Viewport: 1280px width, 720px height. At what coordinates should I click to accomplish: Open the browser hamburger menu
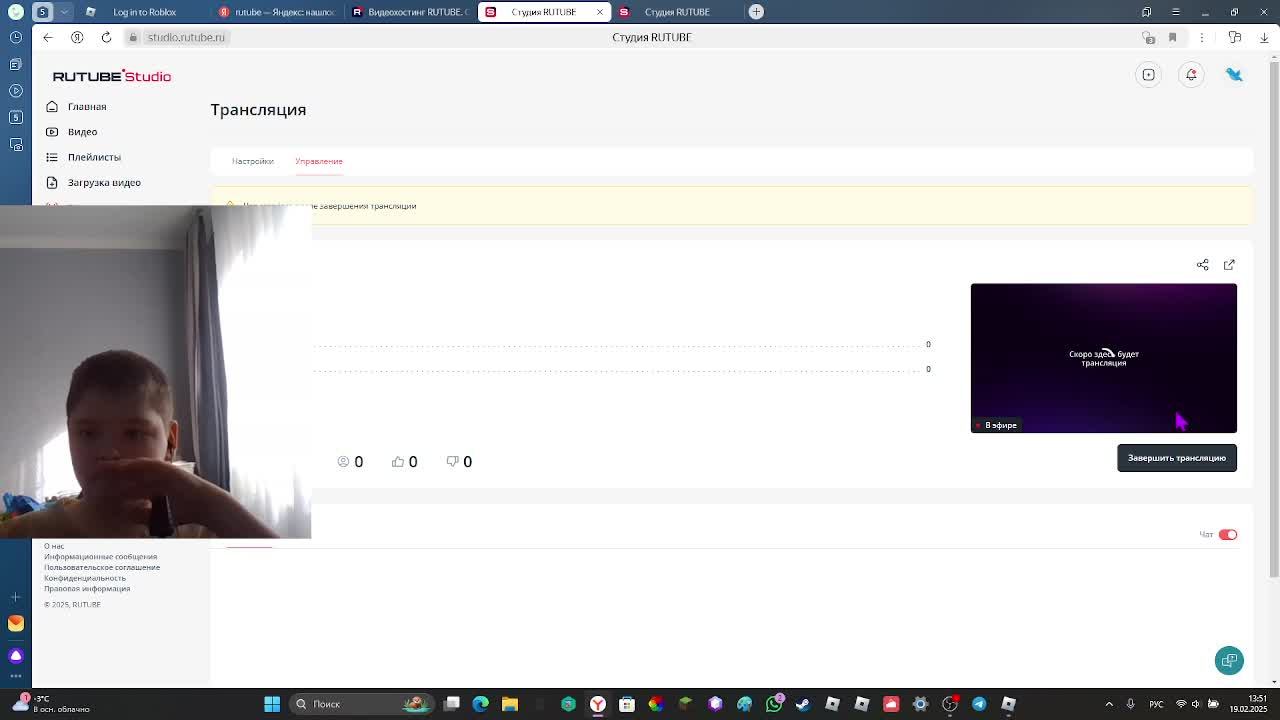click(x=1176, y=12)
